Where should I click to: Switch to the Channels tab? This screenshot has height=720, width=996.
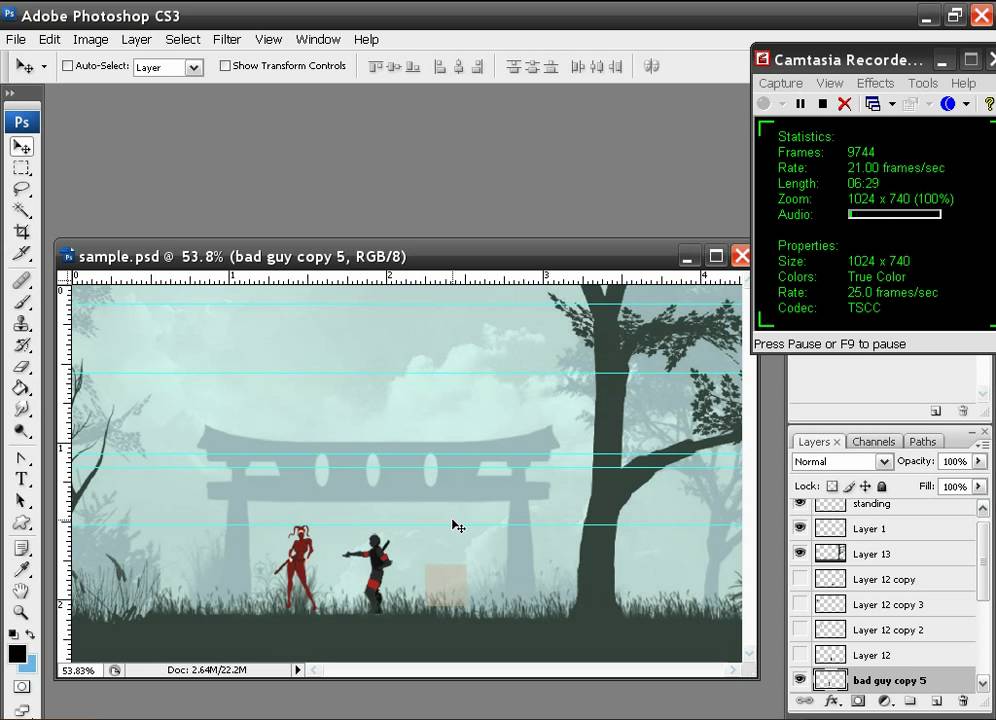(x=873, y=442)
